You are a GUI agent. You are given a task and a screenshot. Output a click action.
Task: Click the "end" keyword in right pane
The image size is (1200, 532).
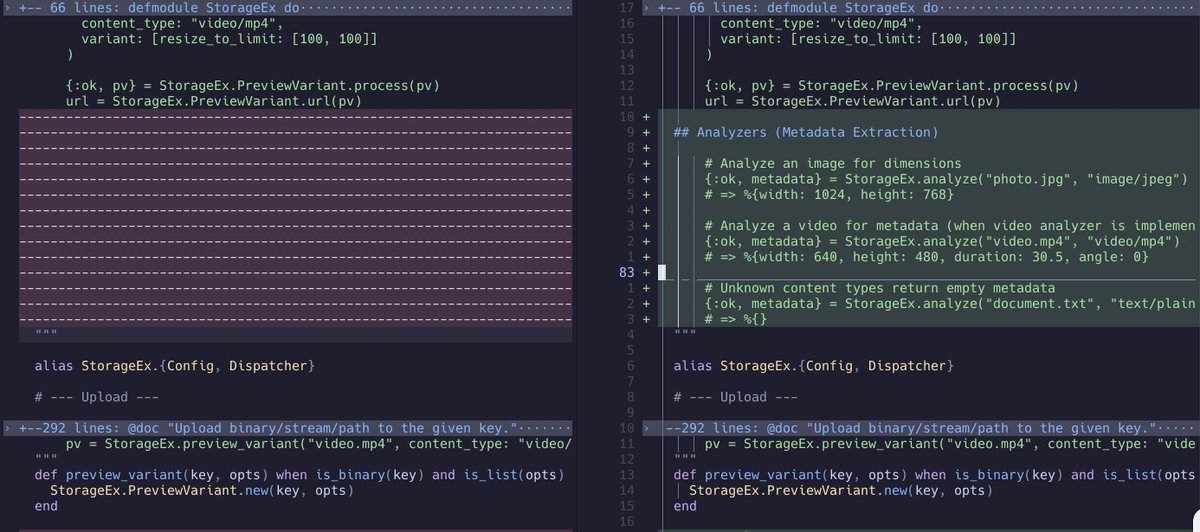click(x=686, y=506)
